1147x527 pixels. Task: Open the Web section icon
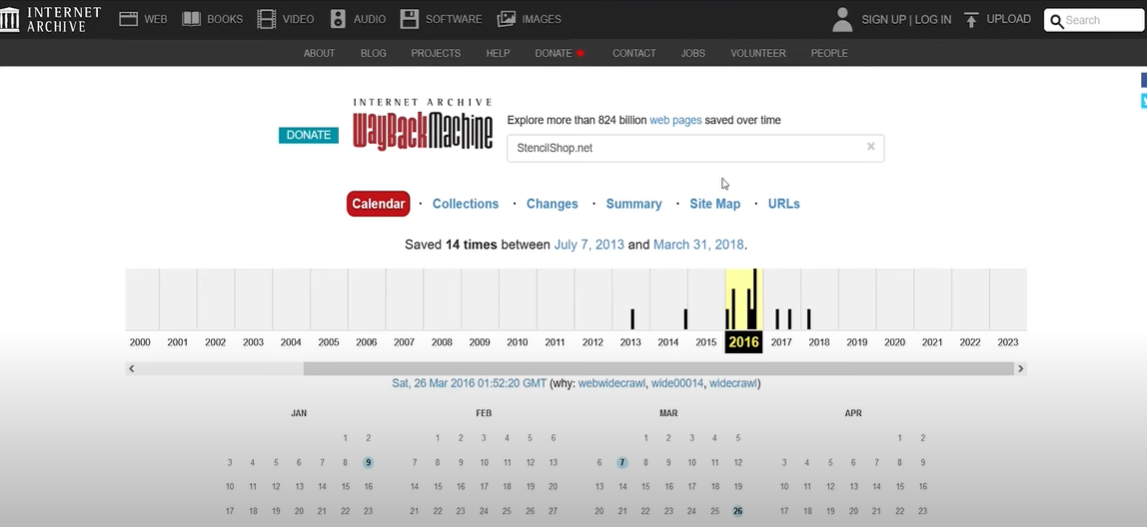pyautogui.click(x=129, y=19)
